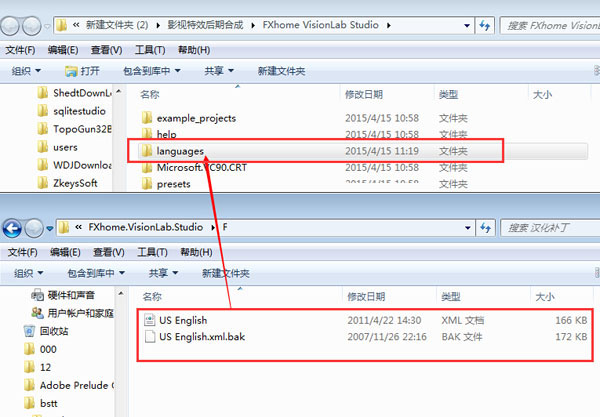
Task: Click search box in upper Explorer window
Action: tap(550, 26)
